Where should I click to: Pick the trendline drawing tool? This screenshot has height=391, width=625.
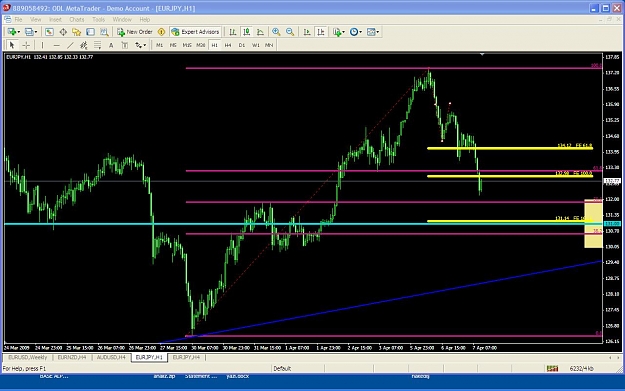[70, 45]
